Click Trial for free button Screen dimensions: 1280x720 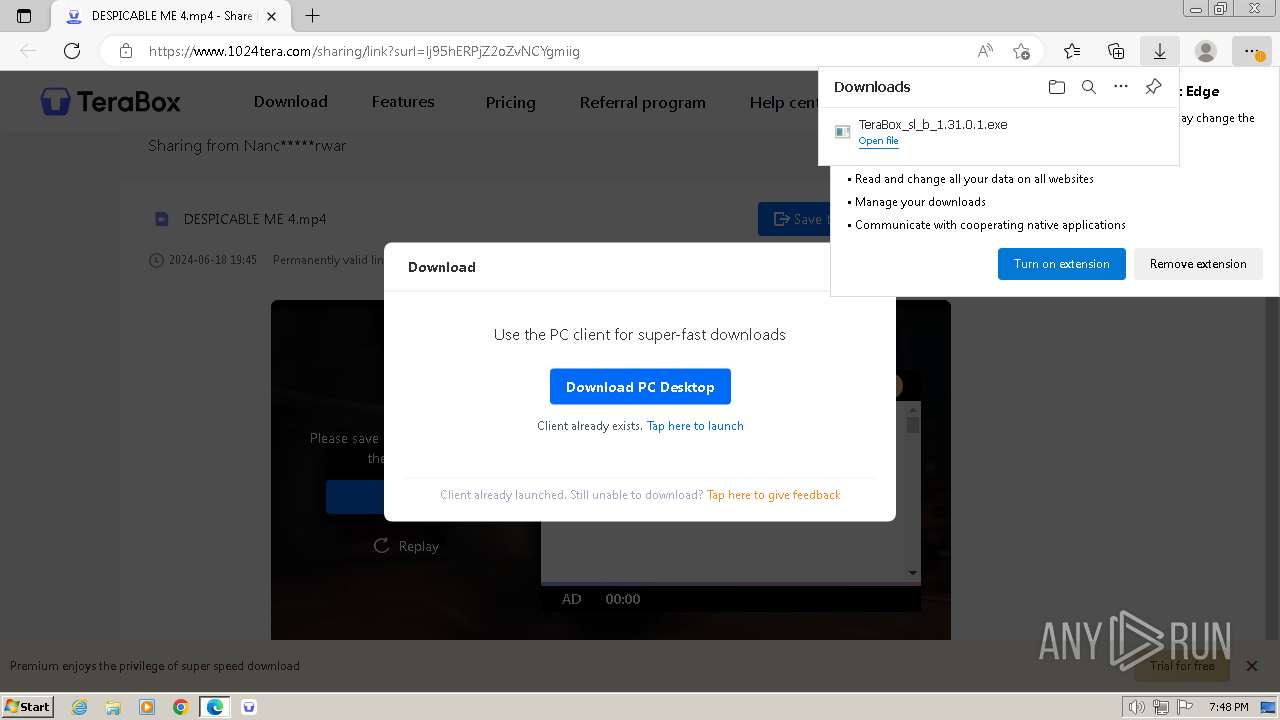coord(1182,666)
